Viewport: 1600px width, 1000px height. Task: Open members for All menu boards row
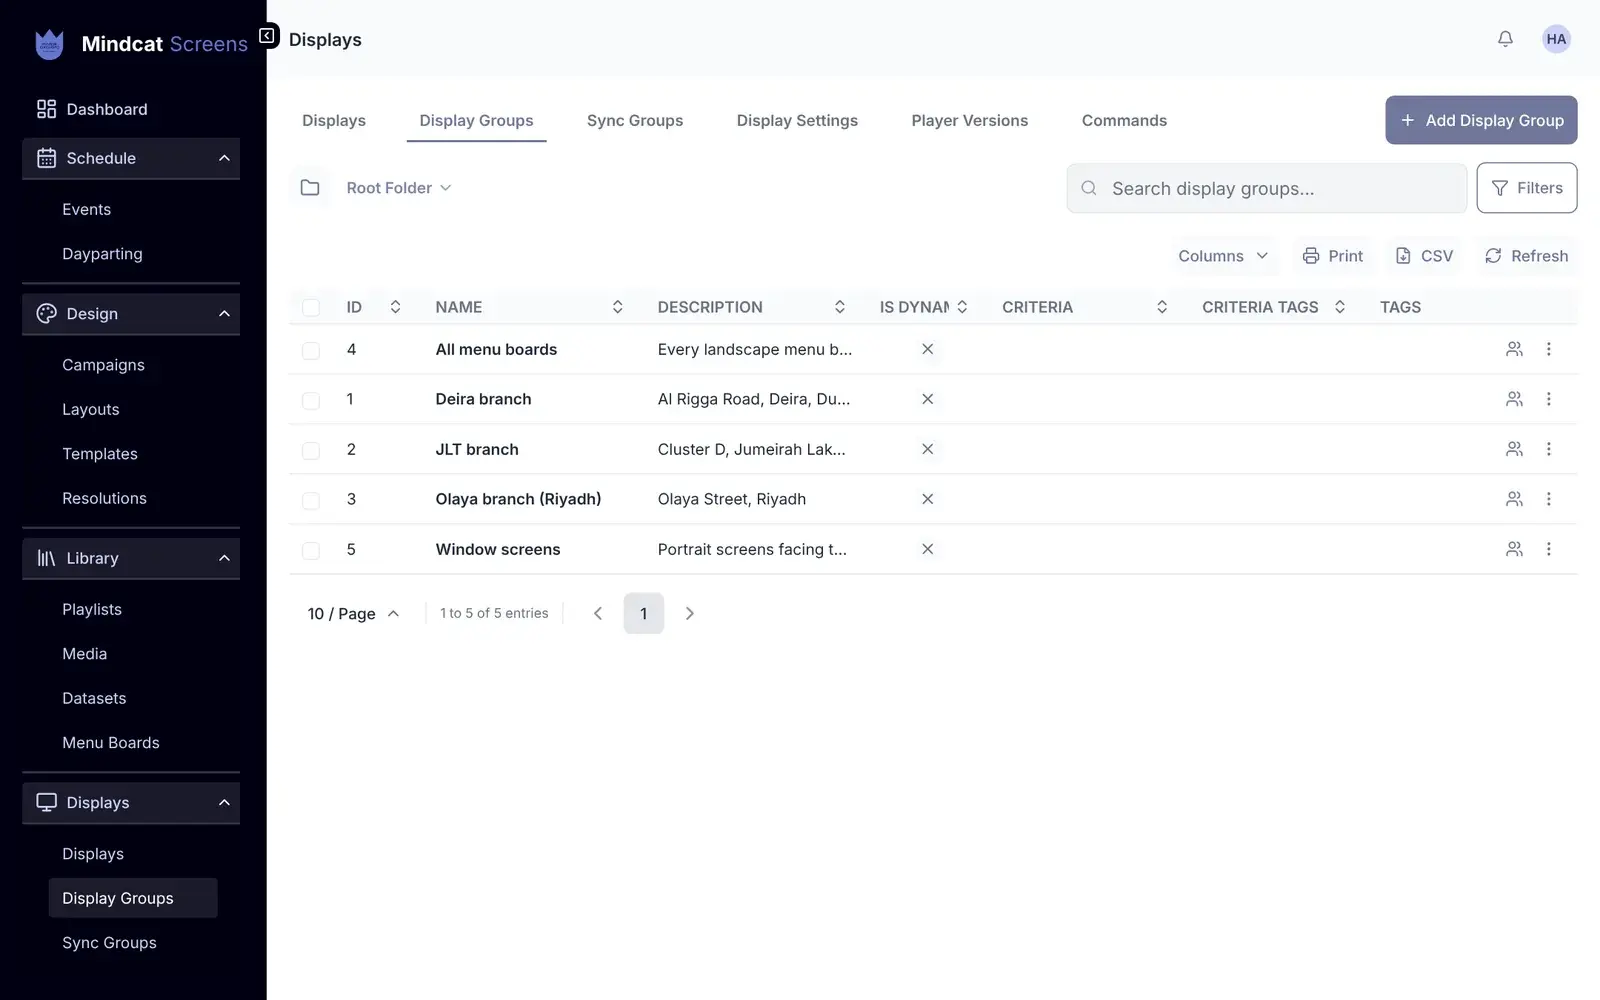click(x=1514, y=349)
